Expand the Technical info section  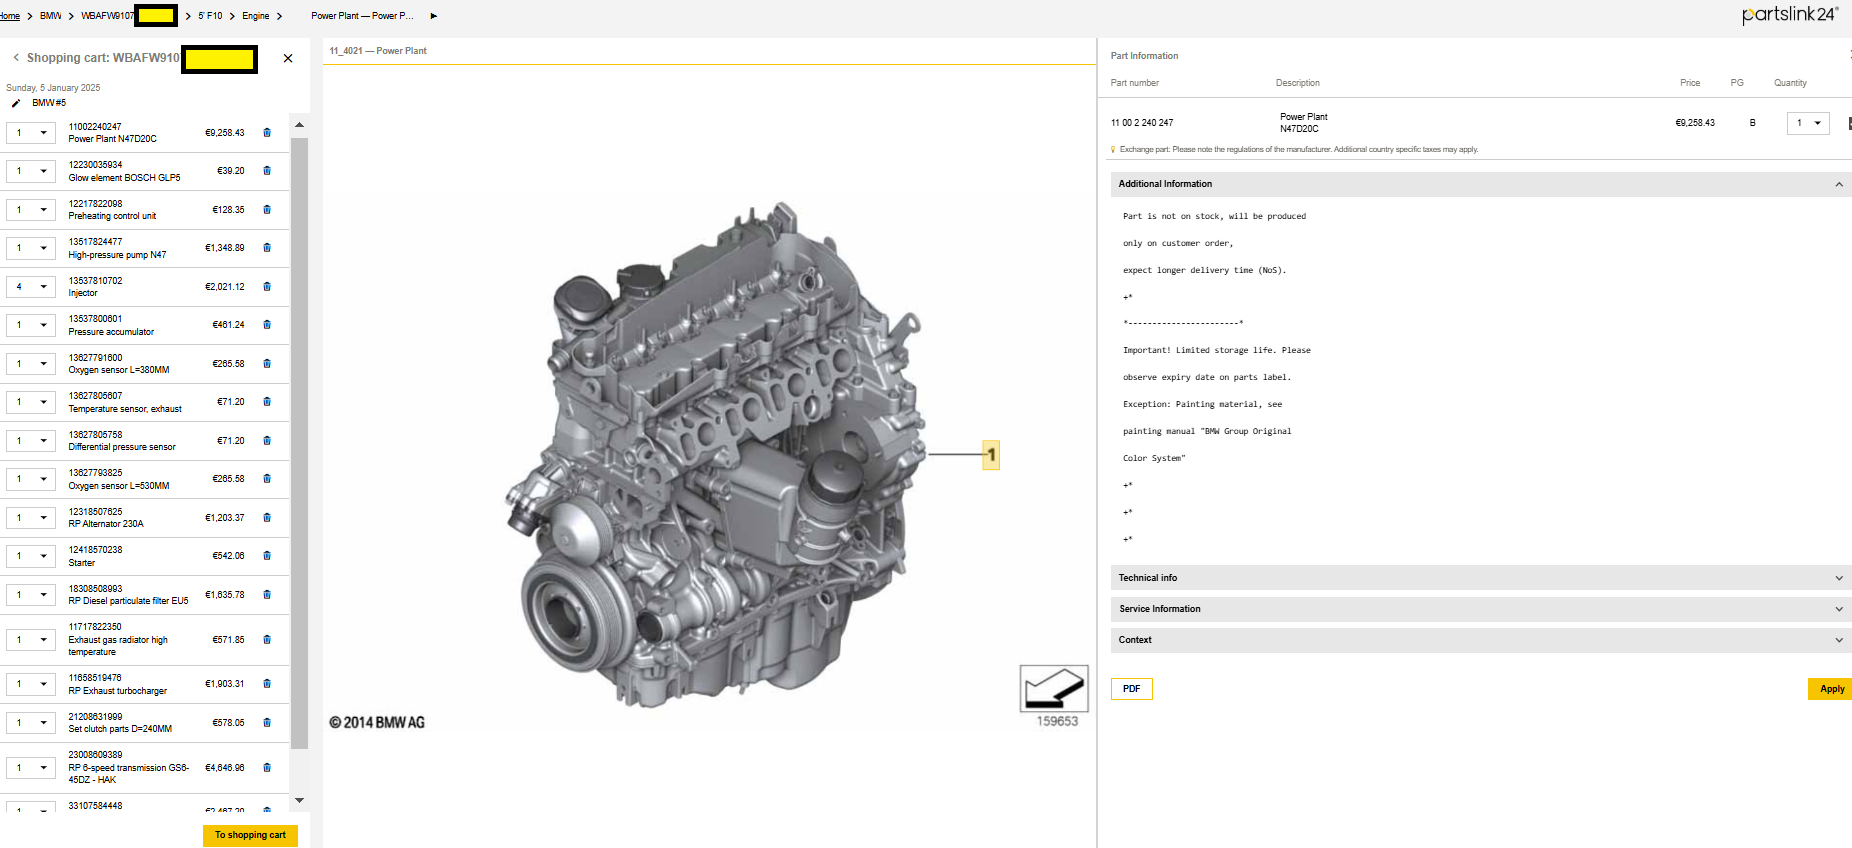pos(1480,578)
